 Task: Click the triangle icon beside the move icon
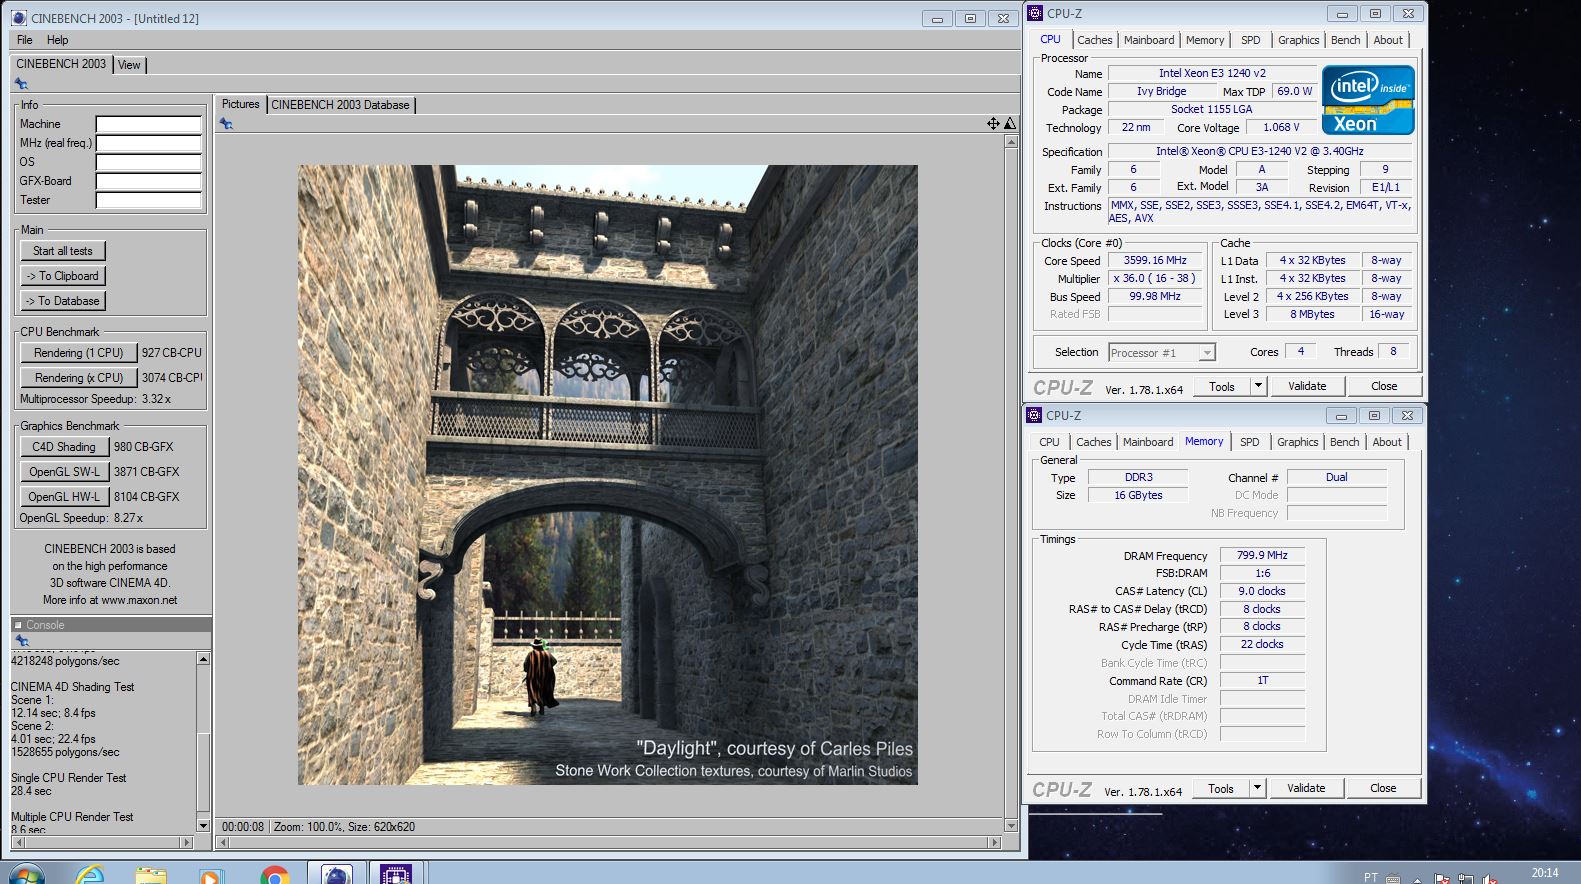pyautogui.click(x=1010, y=124)
